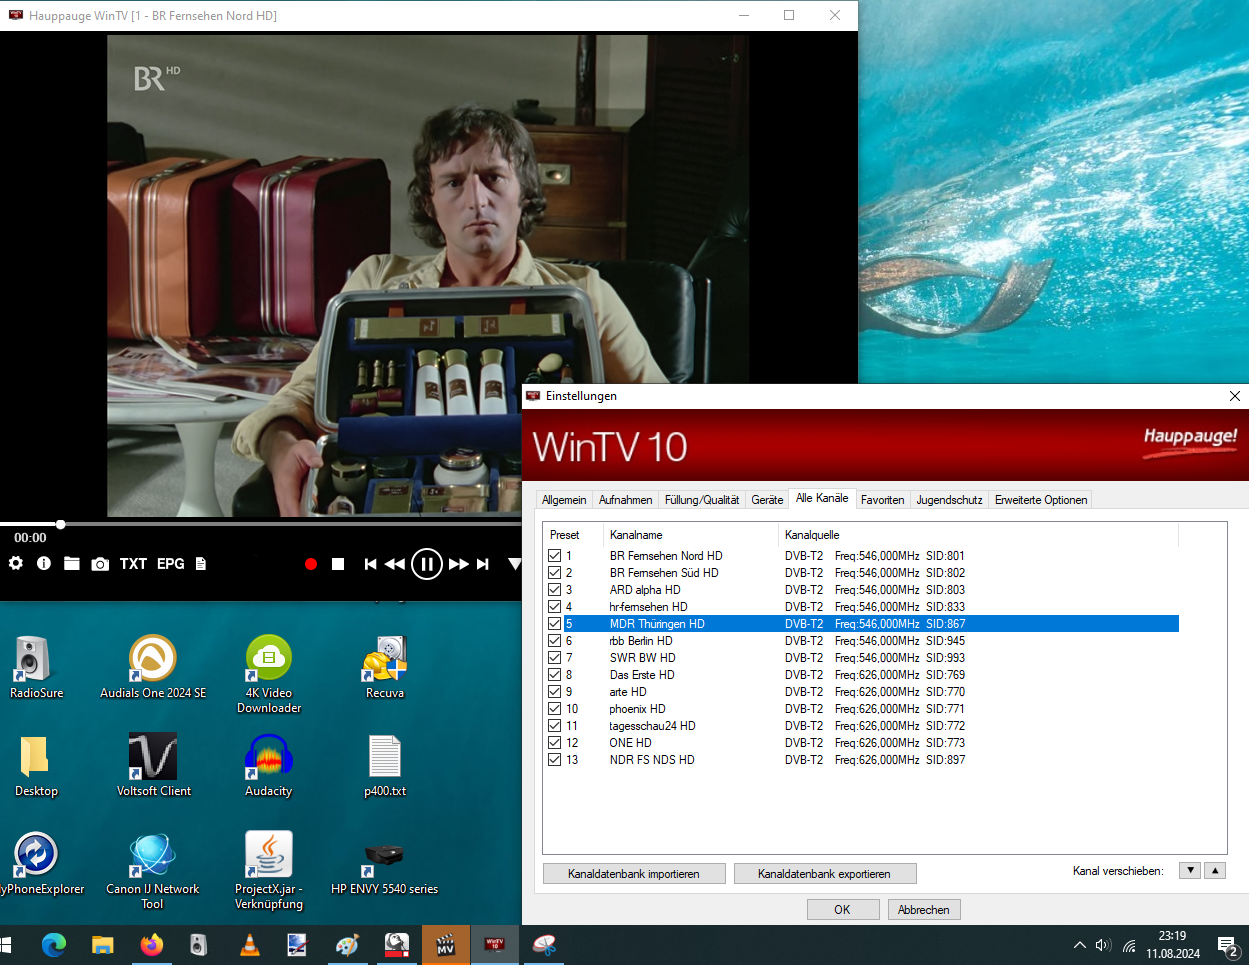Toggle checkbox for hr-fernsehen HD
Viewport: 1249px width, 965px height.
click(554, 607)
